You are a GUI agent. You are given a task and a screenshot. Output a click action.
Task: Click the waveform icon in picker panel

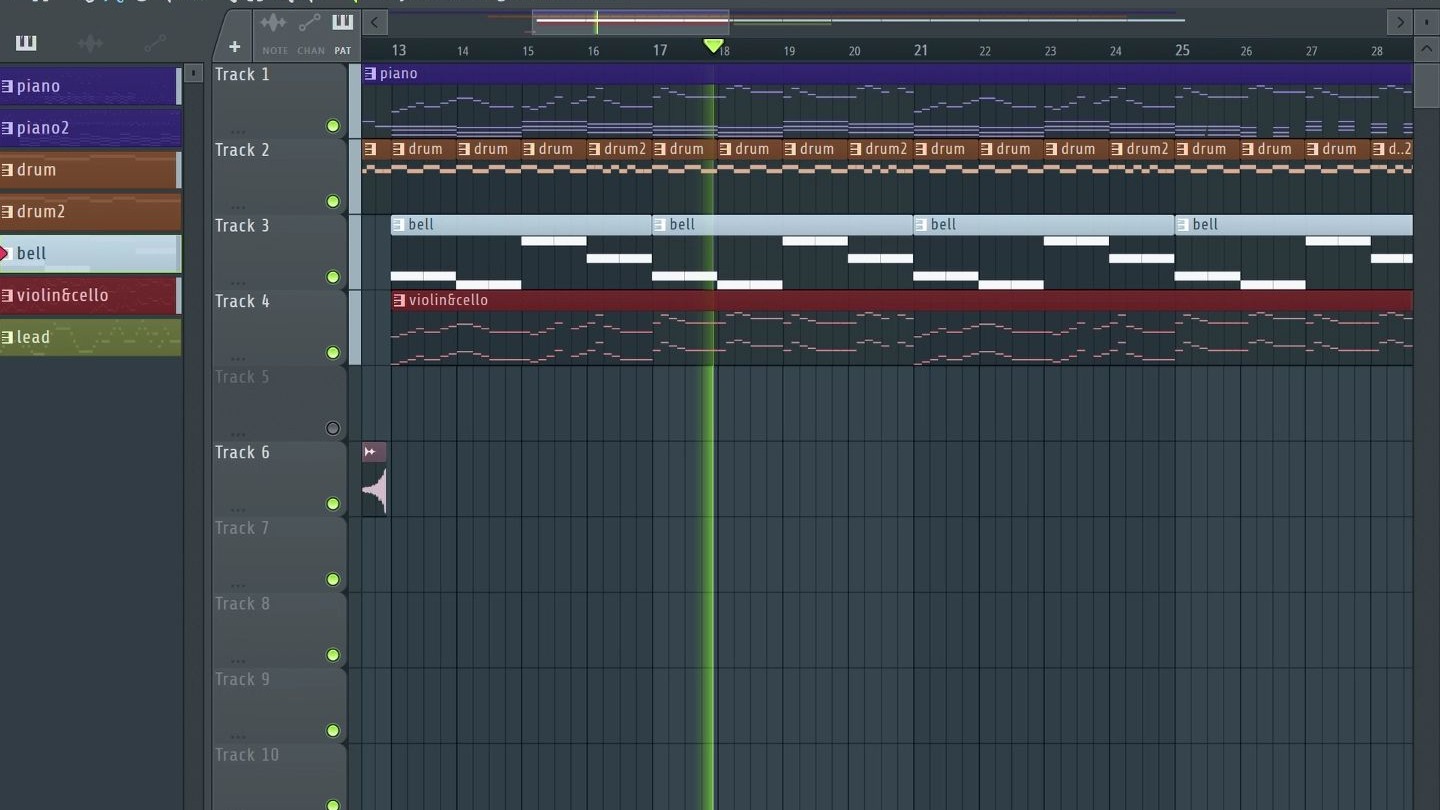(90, 42)
